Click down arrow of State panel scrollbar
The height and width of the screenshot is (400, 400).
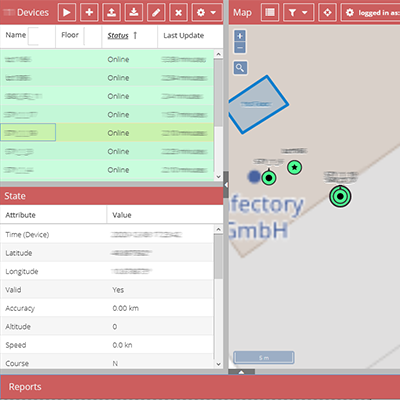pos(218,364)
